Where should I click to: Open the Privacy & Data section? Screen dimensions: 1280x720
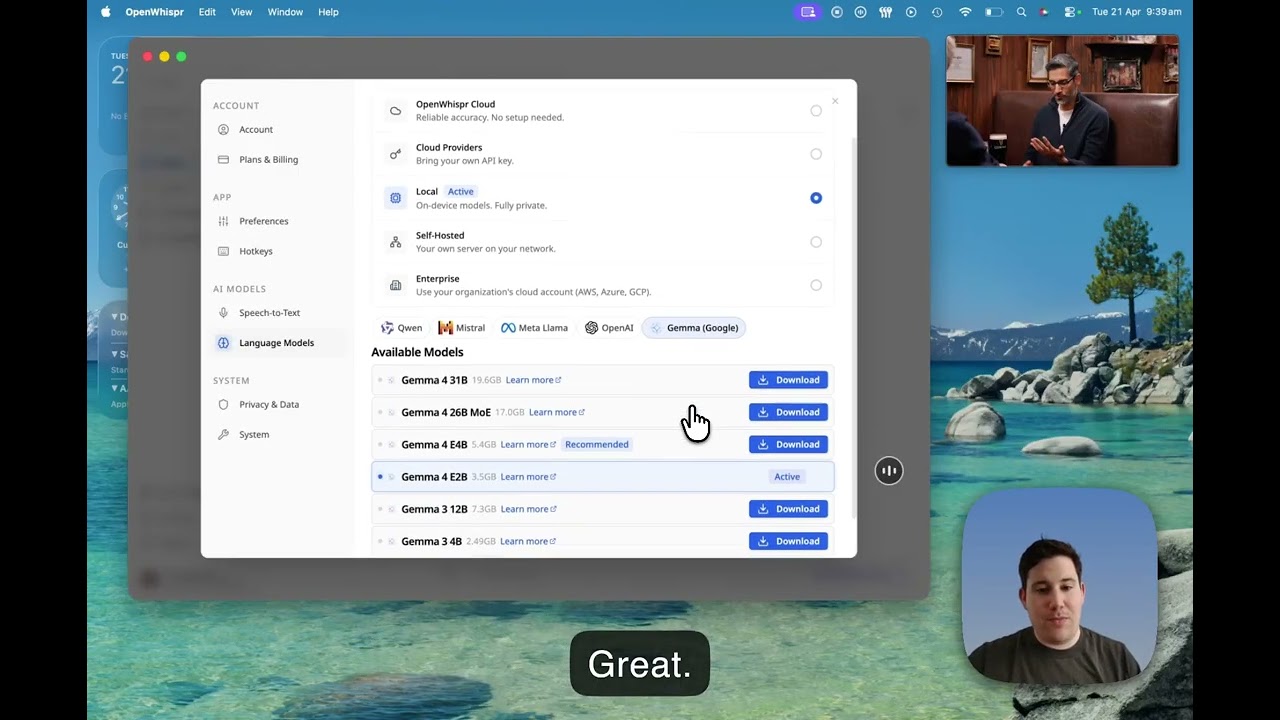click(x=280, y=404)
